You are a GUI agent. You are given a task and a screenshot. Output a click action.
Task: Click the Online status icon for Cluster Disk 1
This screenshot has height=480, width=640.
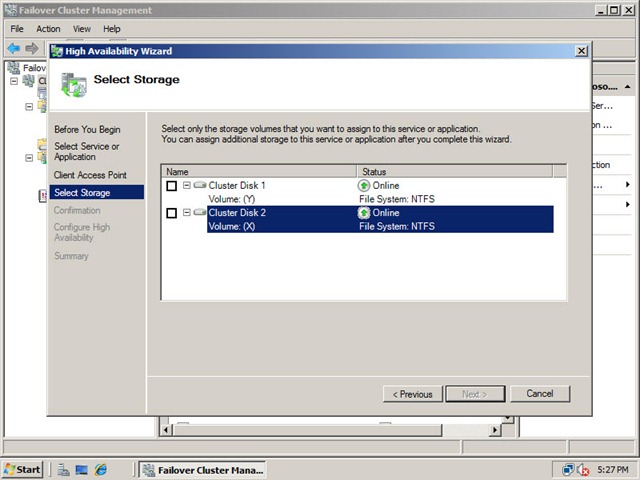point(364,185)
